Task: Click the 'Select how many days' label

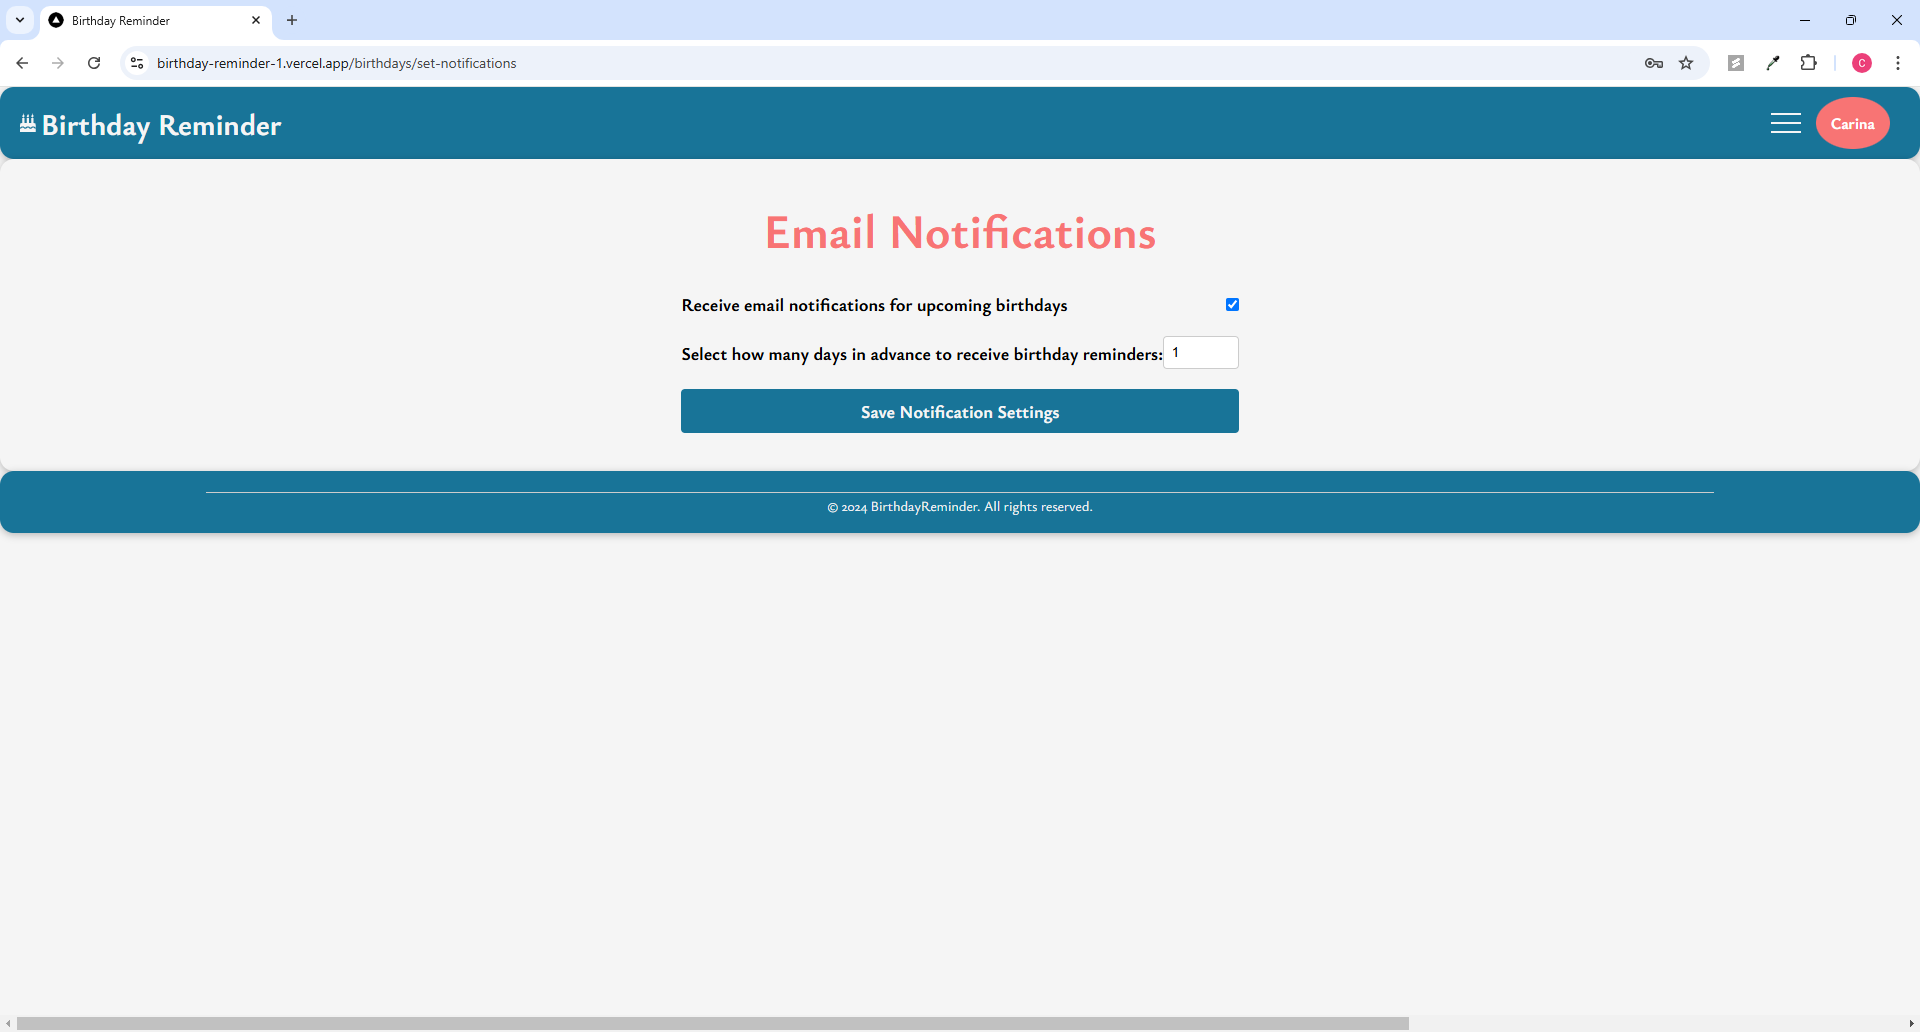Action: point(921,354)
